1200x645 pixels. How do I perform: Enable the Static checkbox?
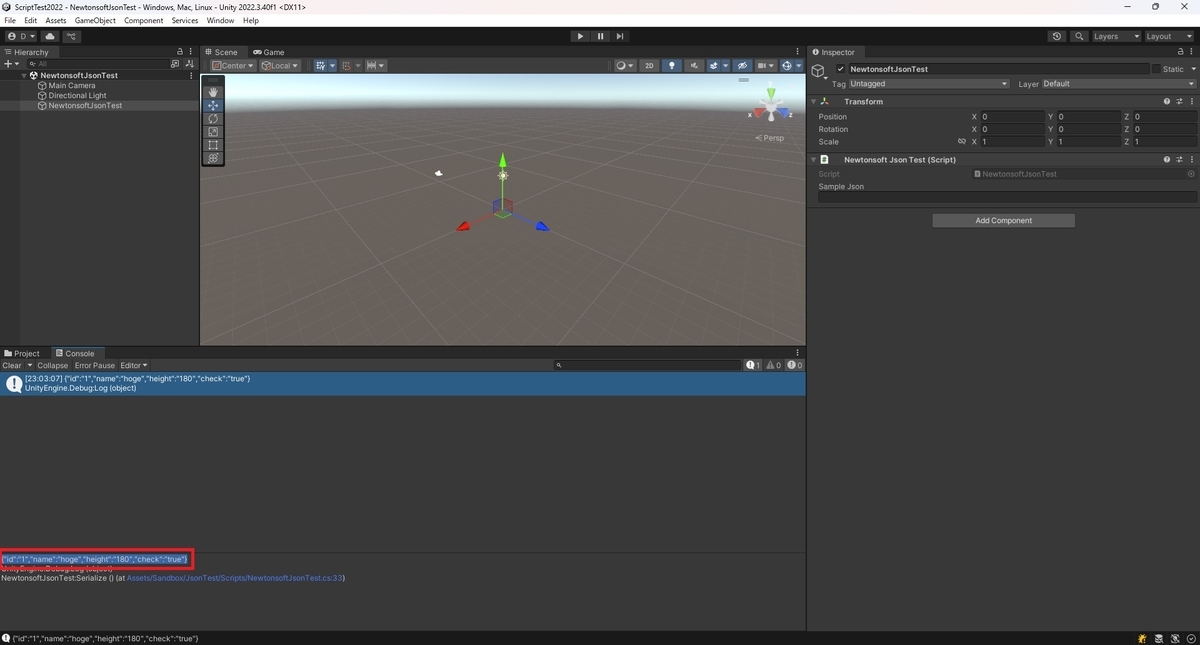1157,69
